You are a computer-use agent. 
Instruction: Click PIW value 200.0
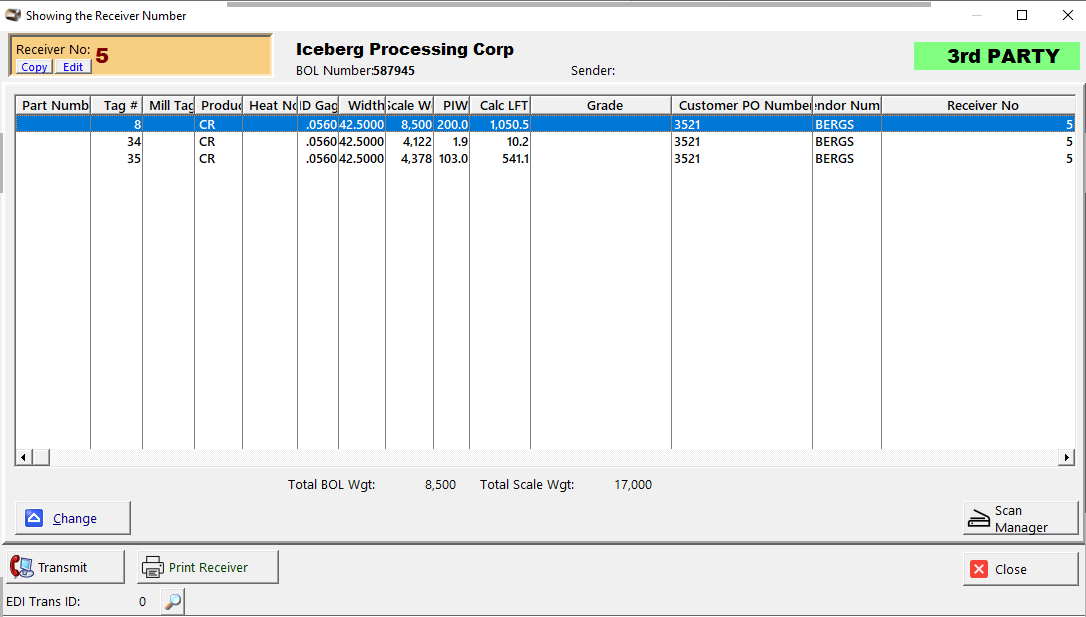coord(452,125)
